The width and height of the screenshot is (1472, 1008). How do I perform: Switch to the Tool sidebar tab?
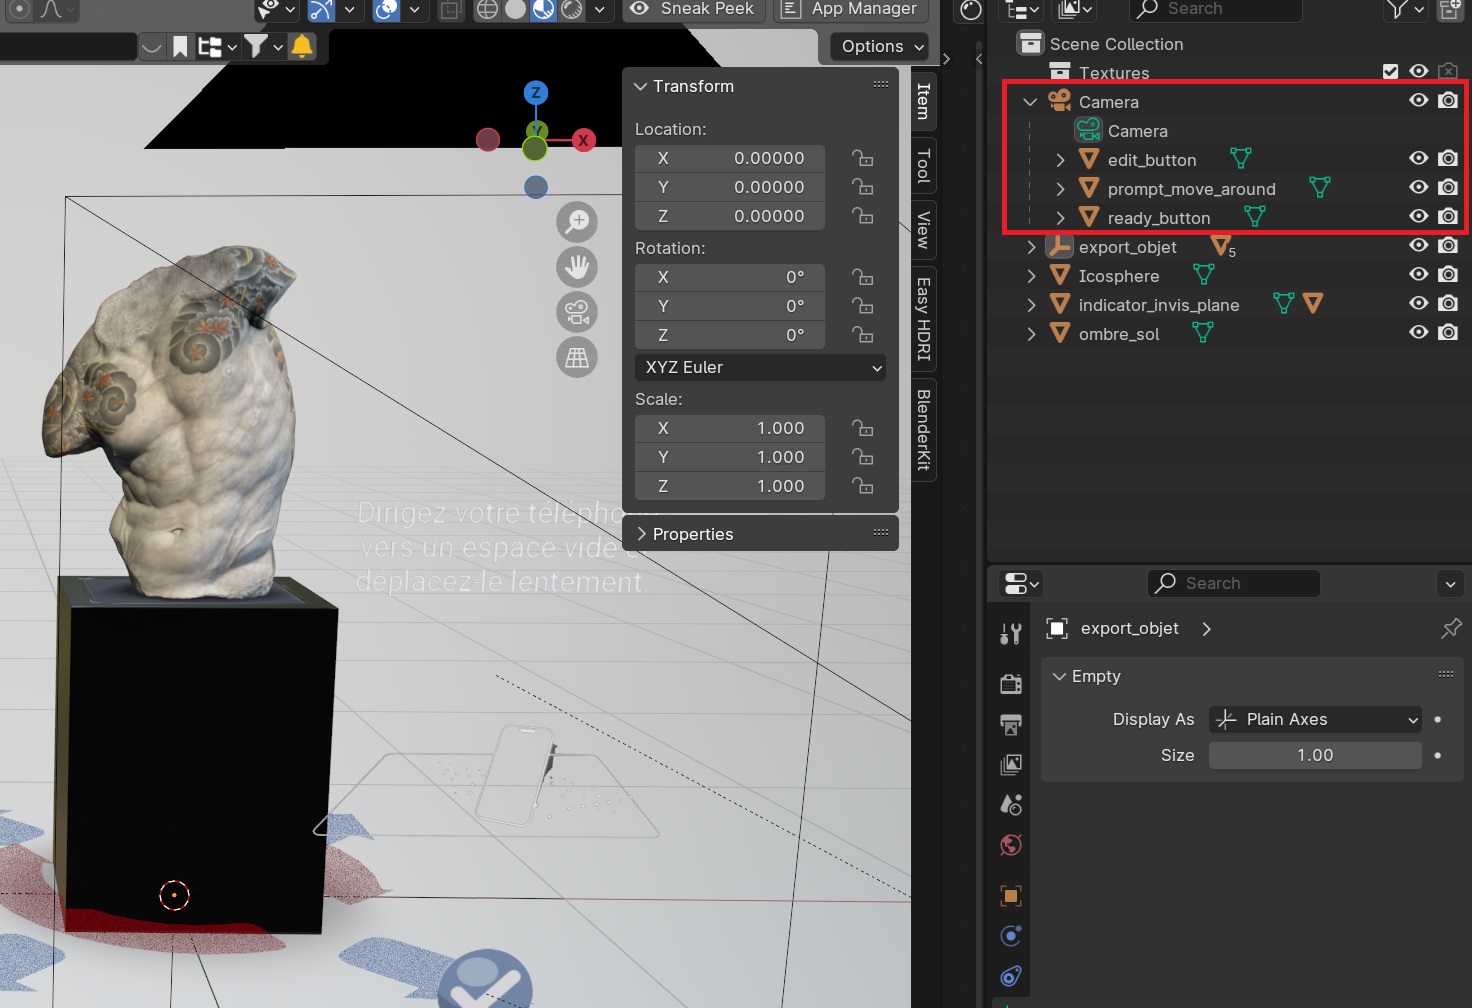coord(924,166)
